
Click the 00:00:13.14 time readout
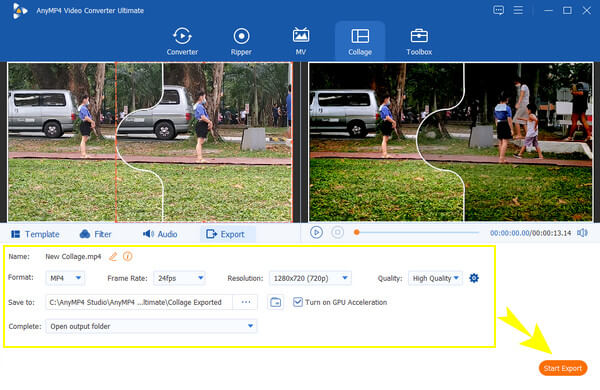point(551,233)
